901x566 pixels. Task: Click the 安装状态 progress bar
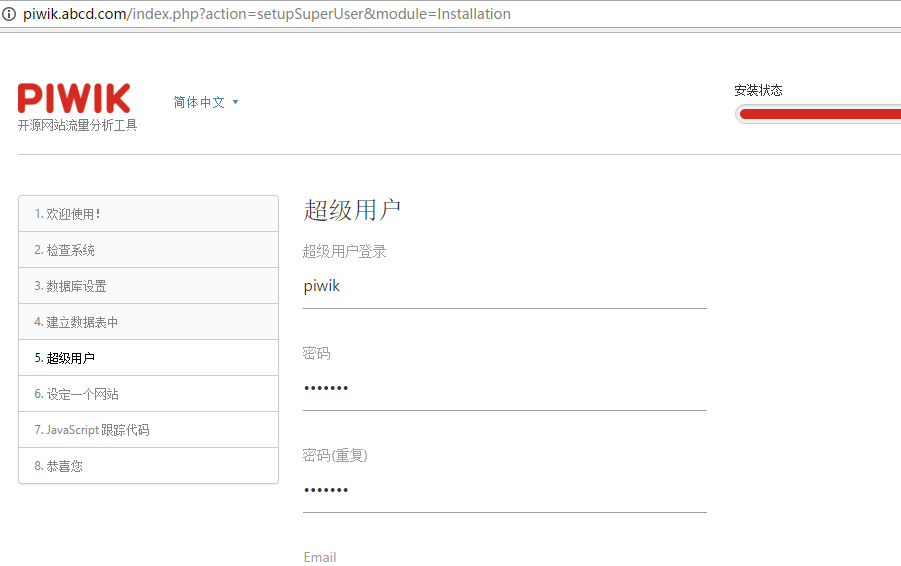click(818, 114)
